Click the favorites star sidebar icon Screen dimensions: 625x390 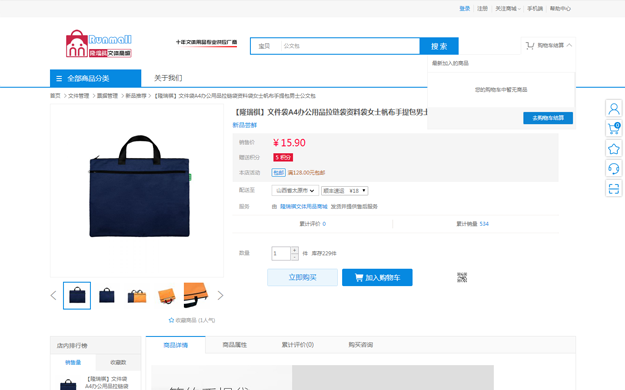click(614, 149)
